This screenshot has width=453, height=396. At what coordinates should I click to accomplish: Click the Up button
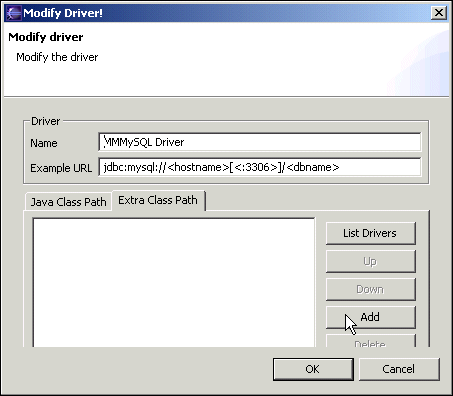tap(370, 261)
